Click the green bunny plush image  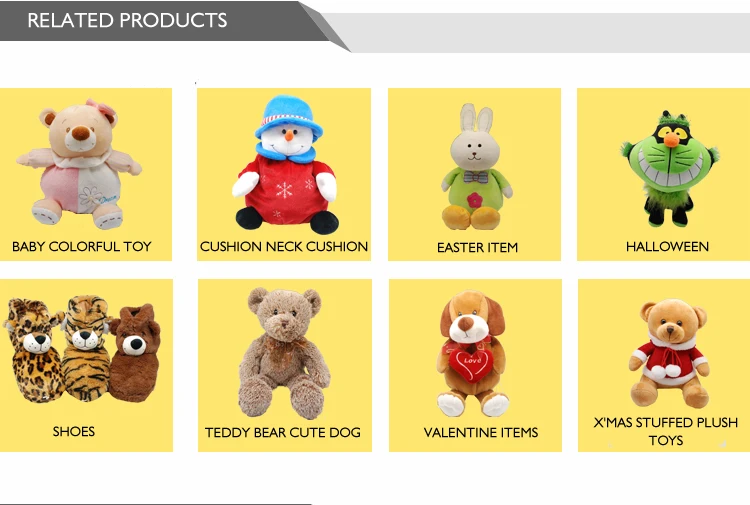click(x=476, y=167)
